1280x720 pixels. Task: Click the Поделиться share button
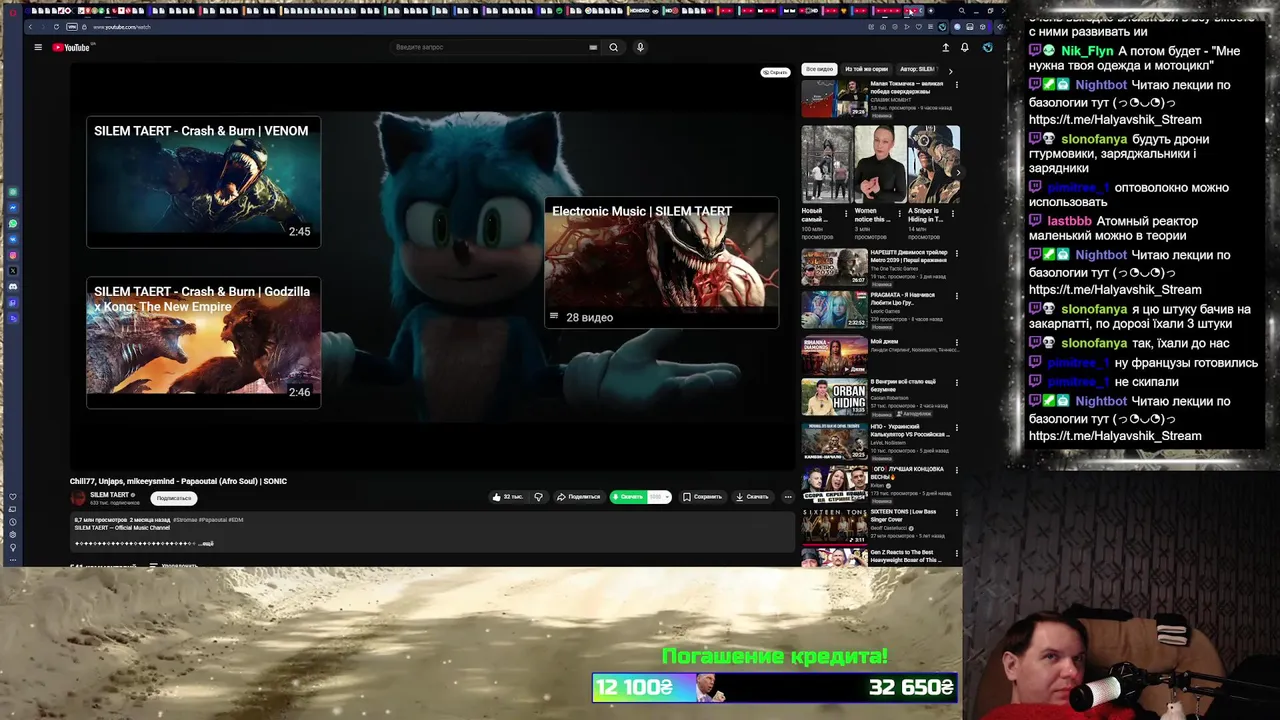coord(579,497)
